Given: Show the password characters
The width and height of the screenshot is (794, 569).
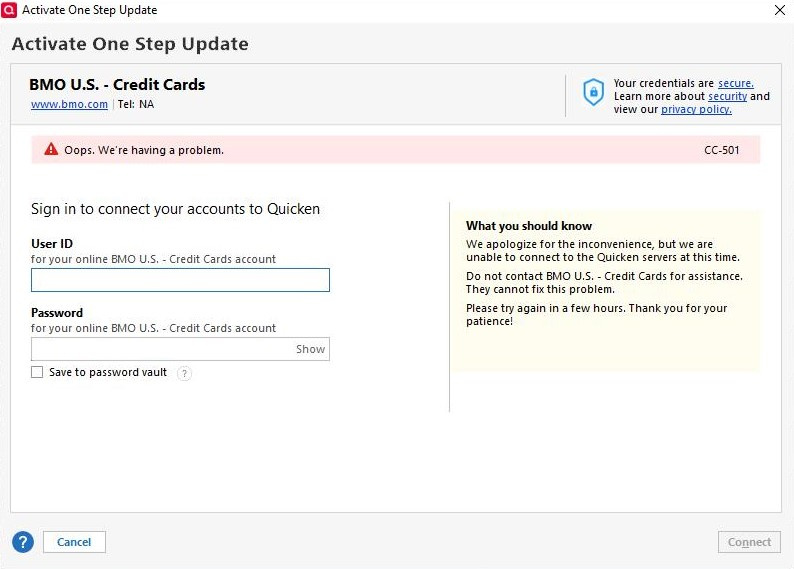Looking at the screenshot, I should point(310,349).
